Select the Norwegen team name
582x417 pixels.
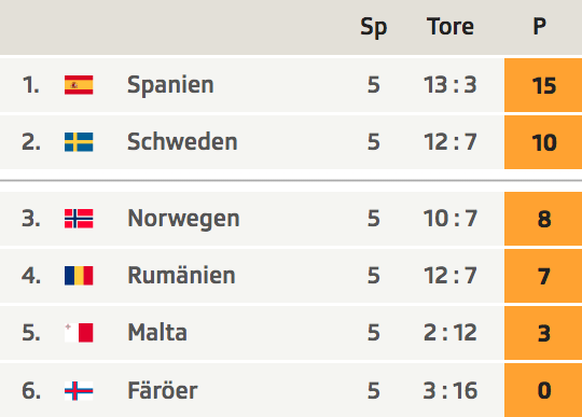click(x=183, y=219)
